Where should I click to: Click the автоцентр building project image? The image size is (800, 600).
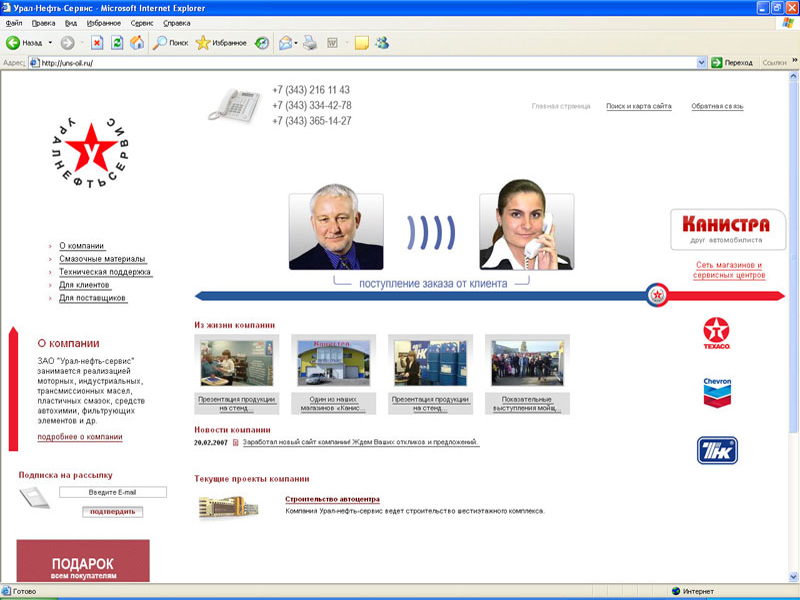pos(228,507)
